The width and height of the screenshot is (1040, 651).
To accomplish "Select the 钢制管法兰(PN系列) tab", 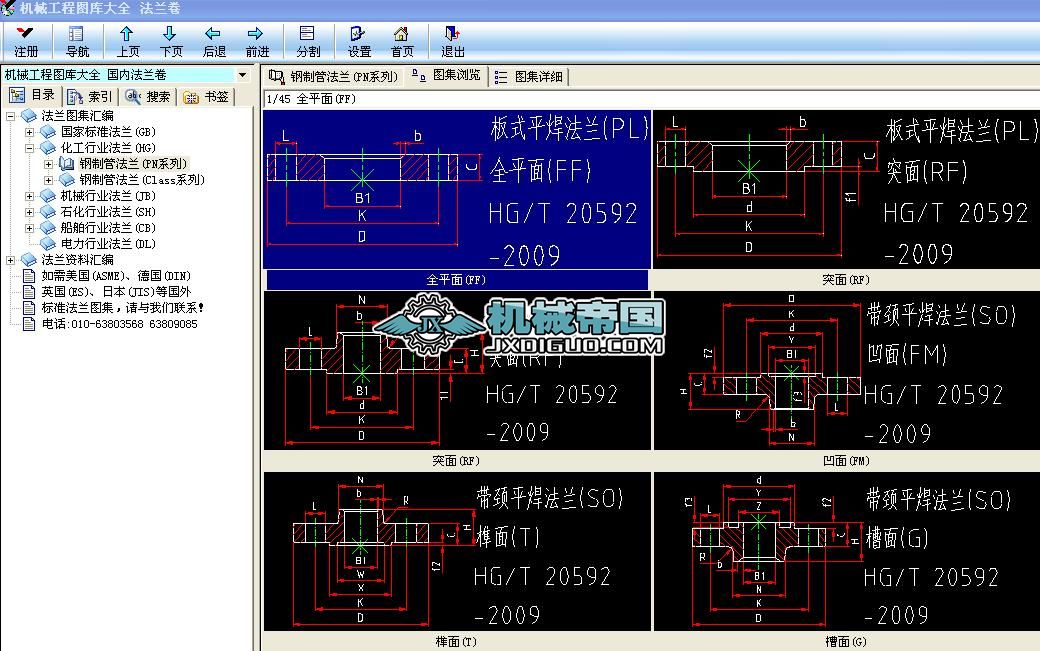I will pyautogui.click(x=334, y=76).
